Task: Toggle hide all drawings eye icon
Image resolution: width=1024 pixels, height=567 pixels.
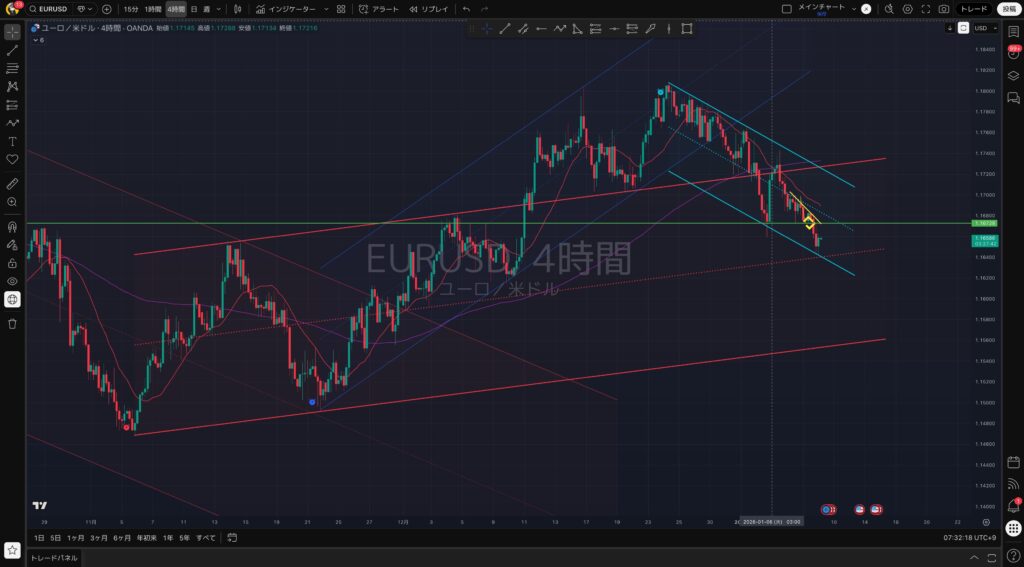Action: click(12, 282)
